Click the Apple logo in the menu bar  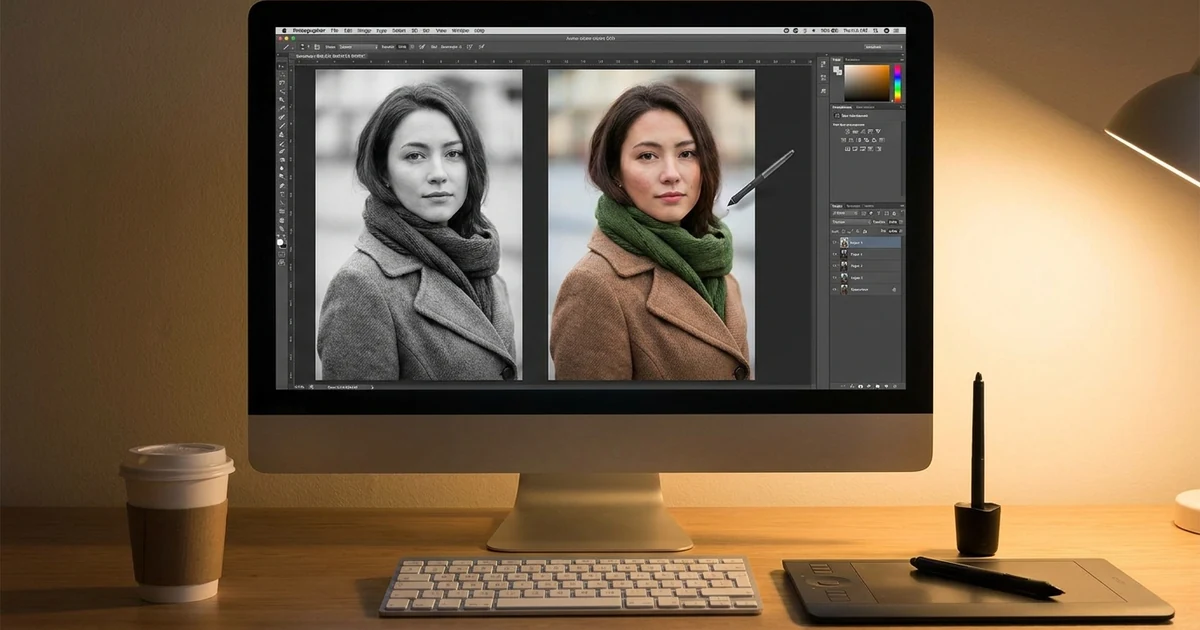(283, 32)
